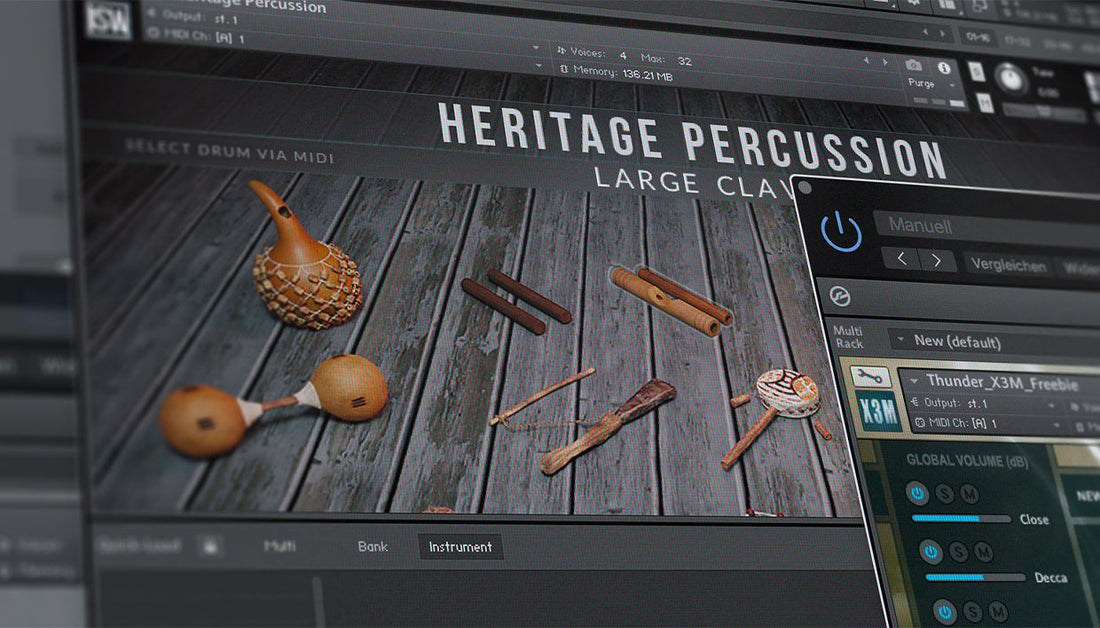Click the Tune knob in Heritage Percussion

tap(1011, 79)
